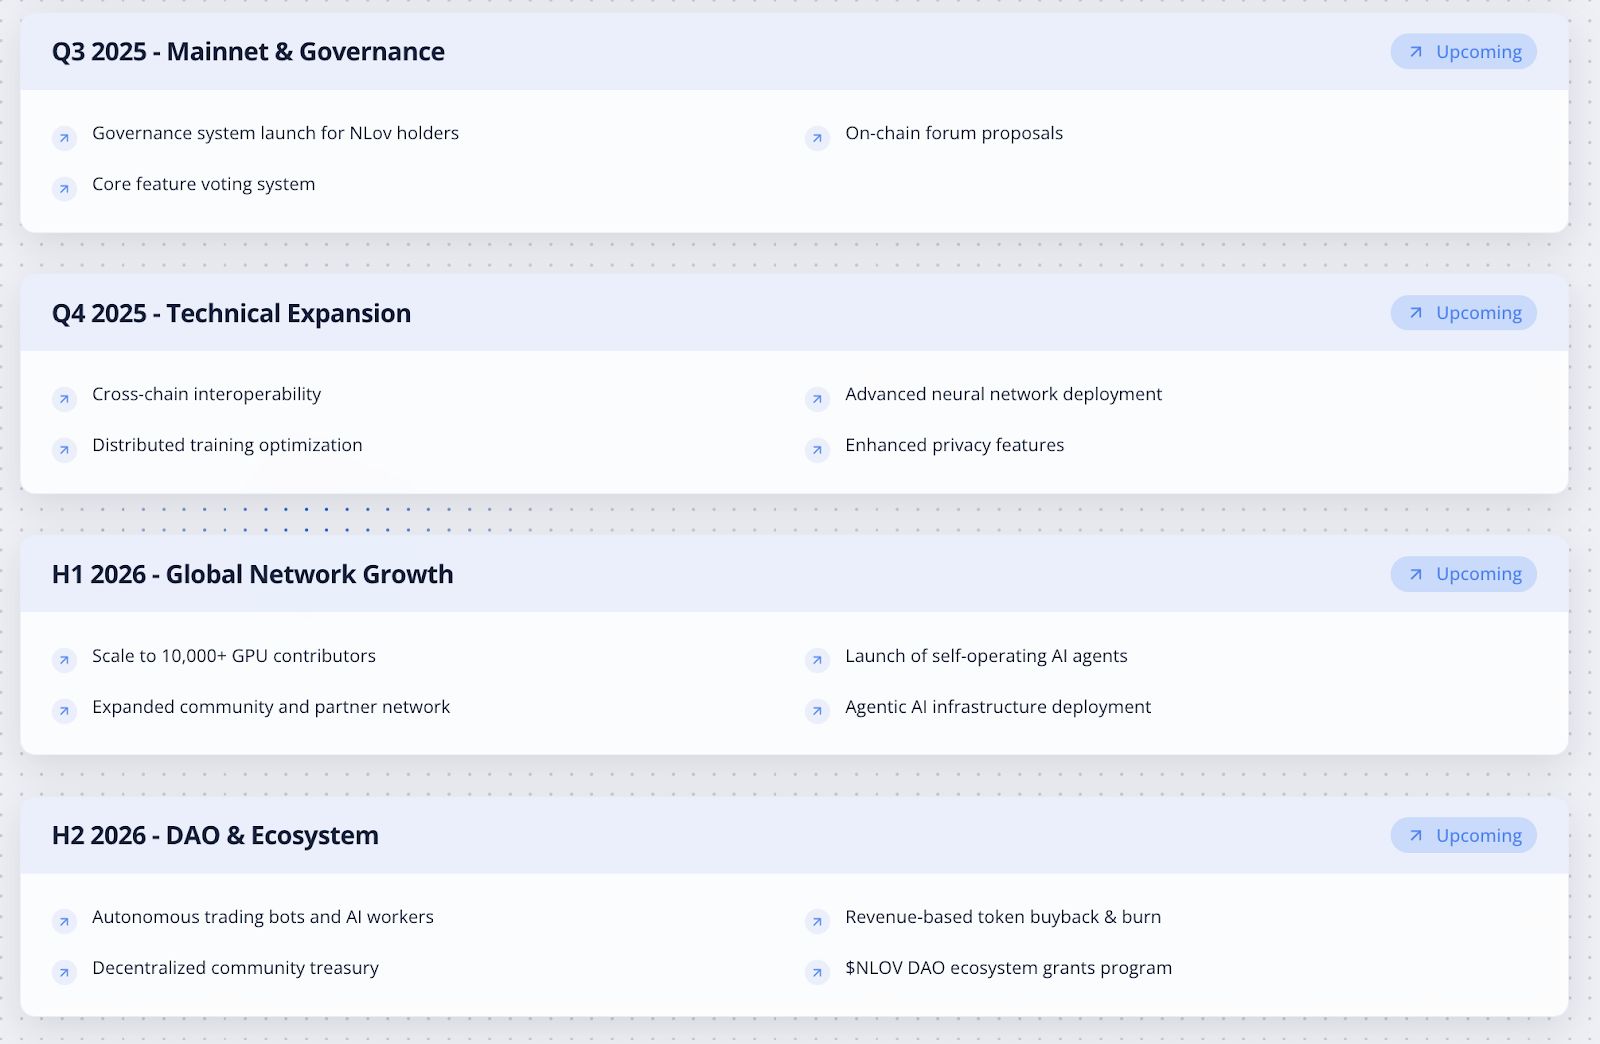Click Advanced neural network deployment item

tap(1003, 394)
